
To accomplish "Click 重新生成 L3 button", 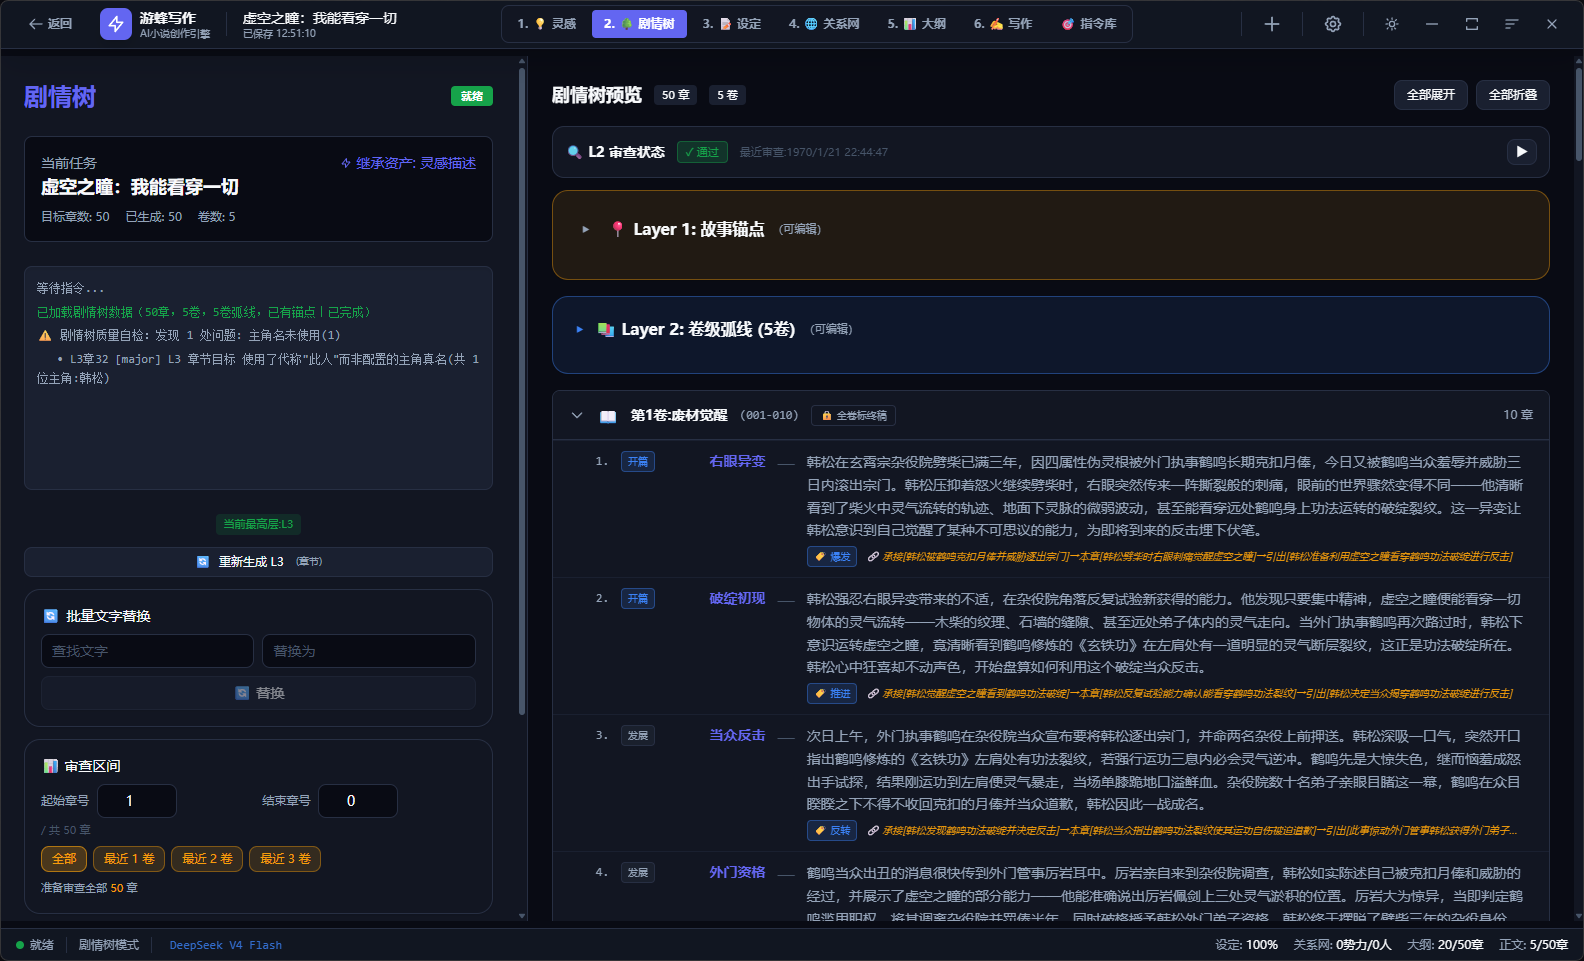I will [258, 562].
